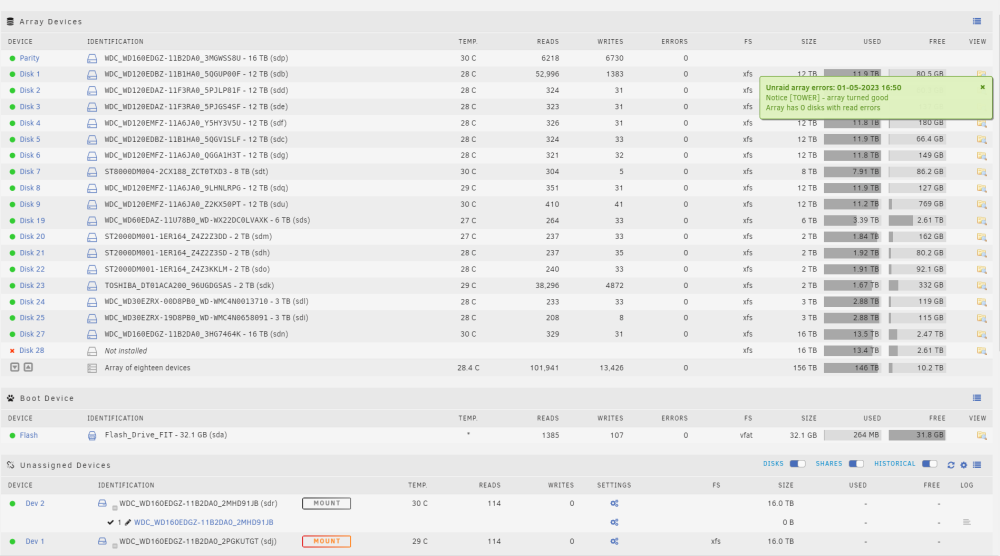Open the Dev 2 partition log icon
Screen dimensions: 1000x556
(x=967, y=522)
